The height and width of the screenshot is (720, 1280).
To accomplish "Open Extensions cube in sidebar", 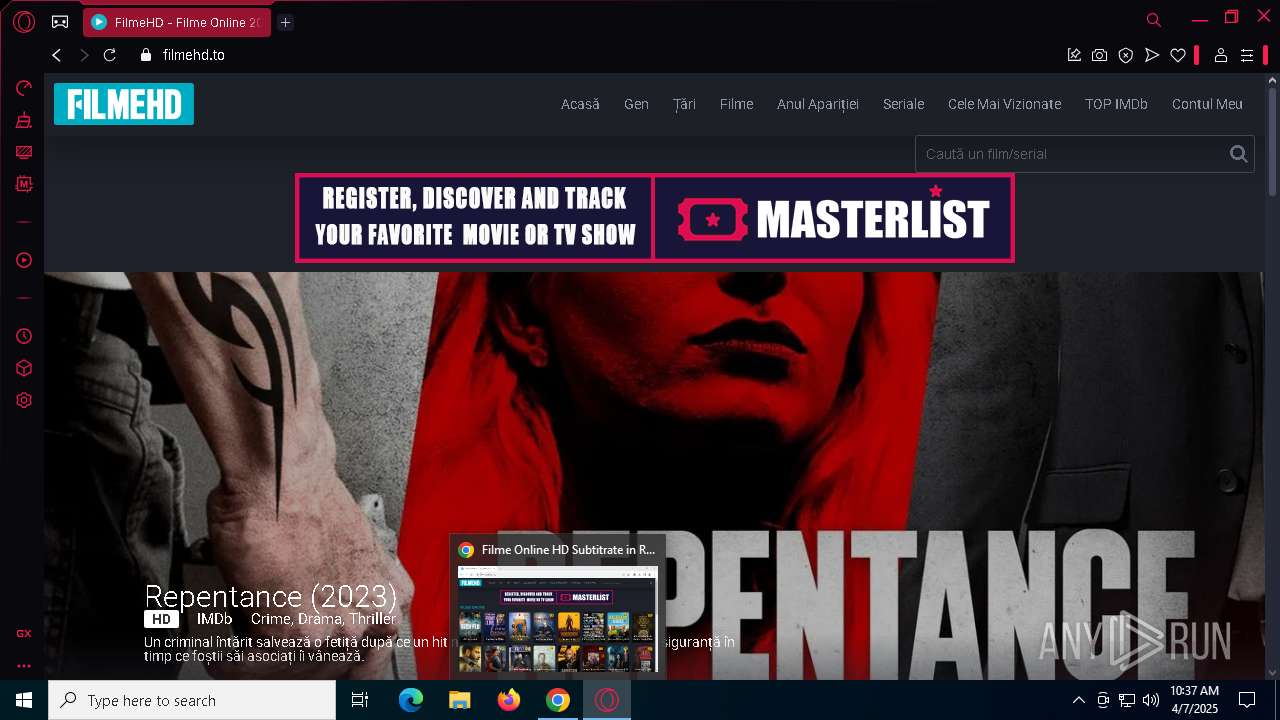I will pyautogui.click(x=24, y=368).
